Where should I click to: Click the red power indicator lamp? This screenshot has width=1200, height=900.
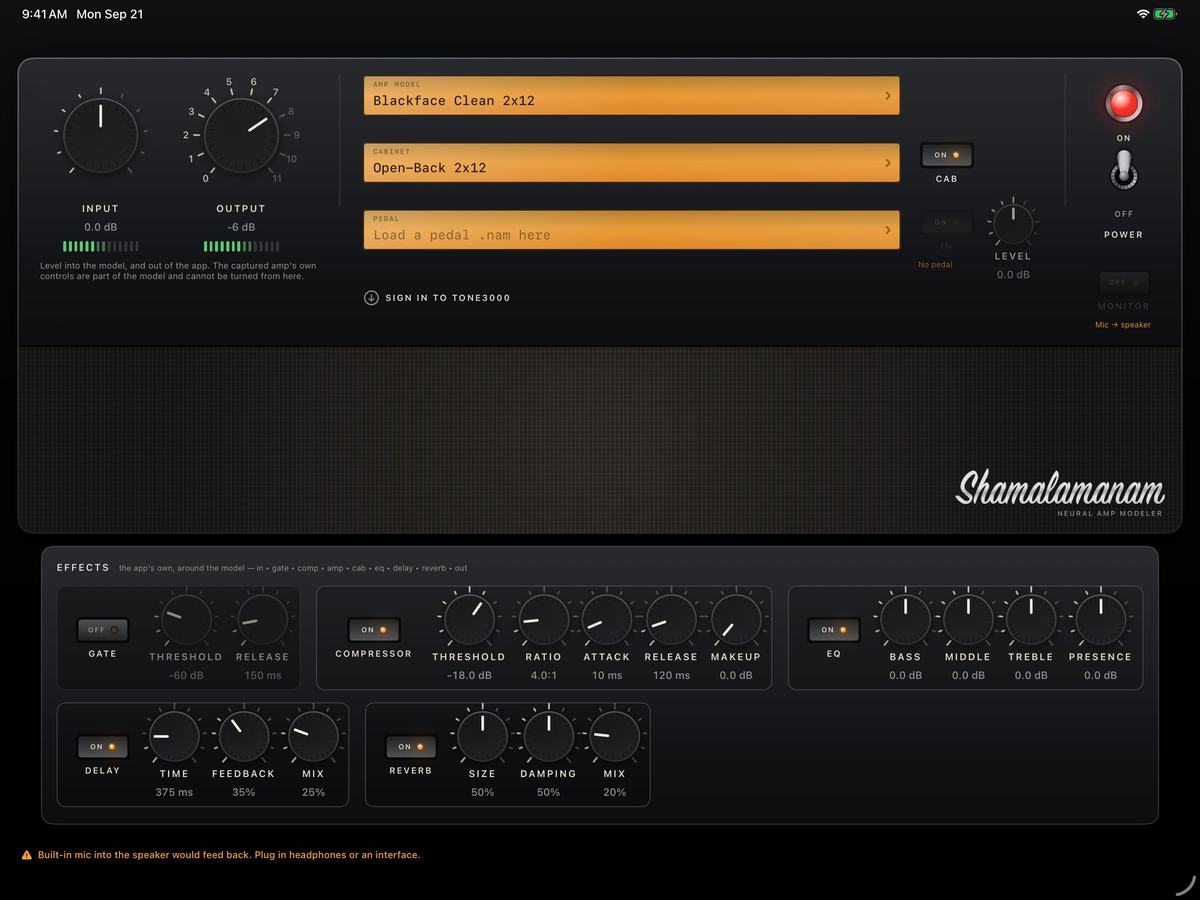(x=1123, y=103)
